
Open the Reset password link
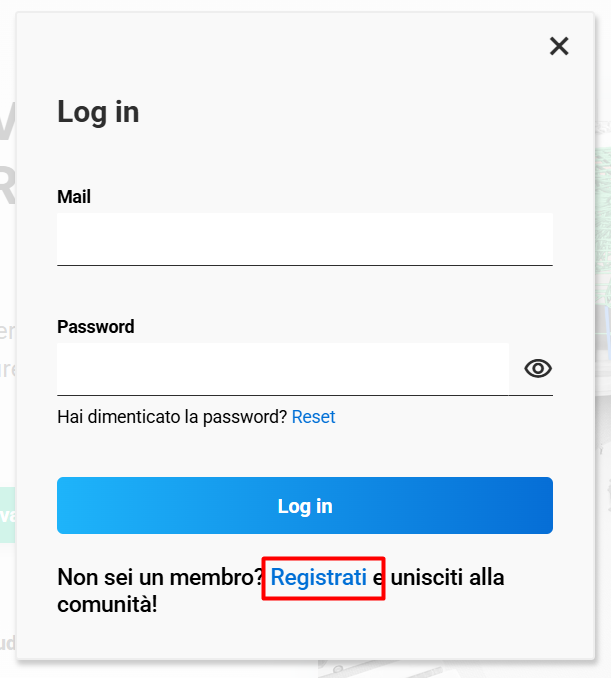pyautogui.click(x=313, y=417)
